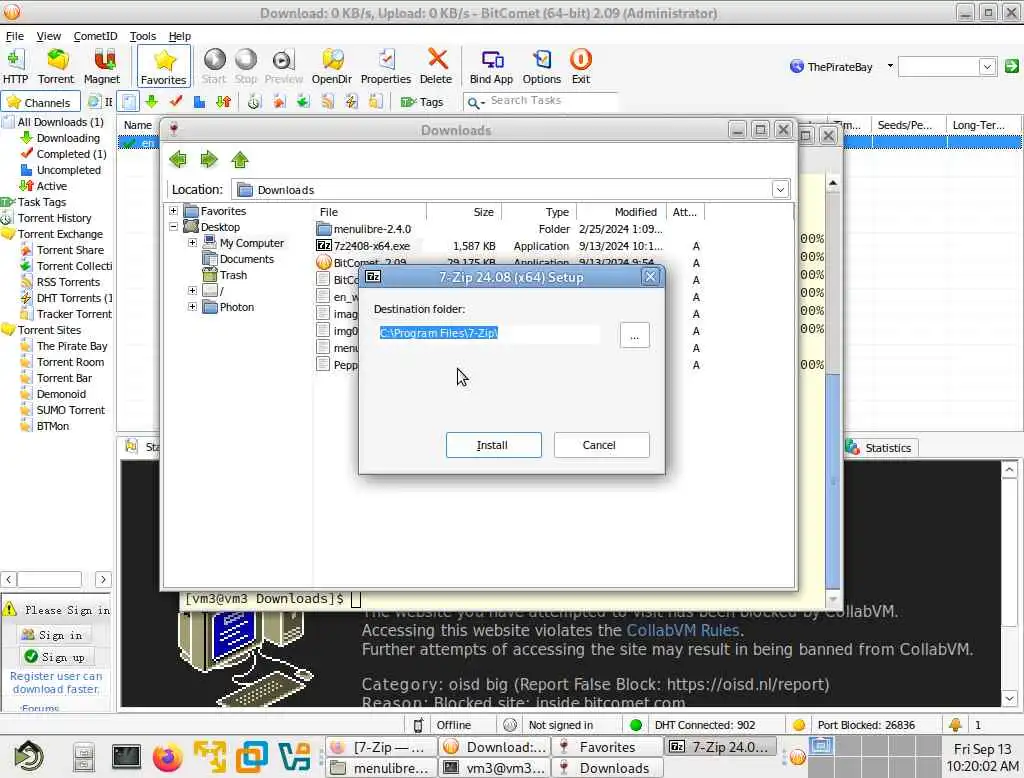Click the back arrow in Downloads window
The image size is (1024, 778).
178,159
